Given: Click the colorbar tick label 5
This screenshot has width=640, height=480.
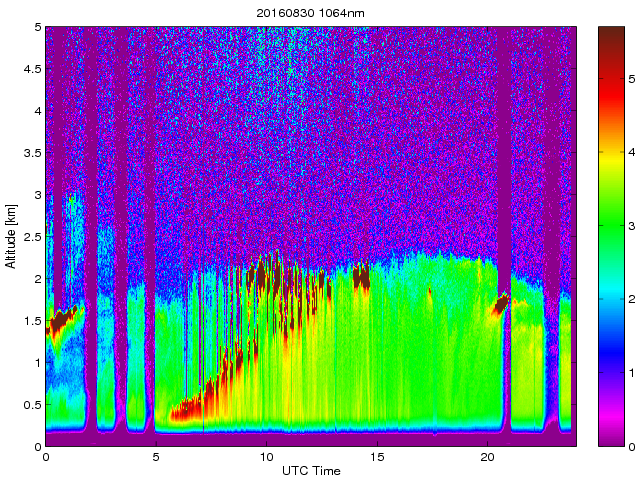Looking at the screenshot, I should (633, 76).
